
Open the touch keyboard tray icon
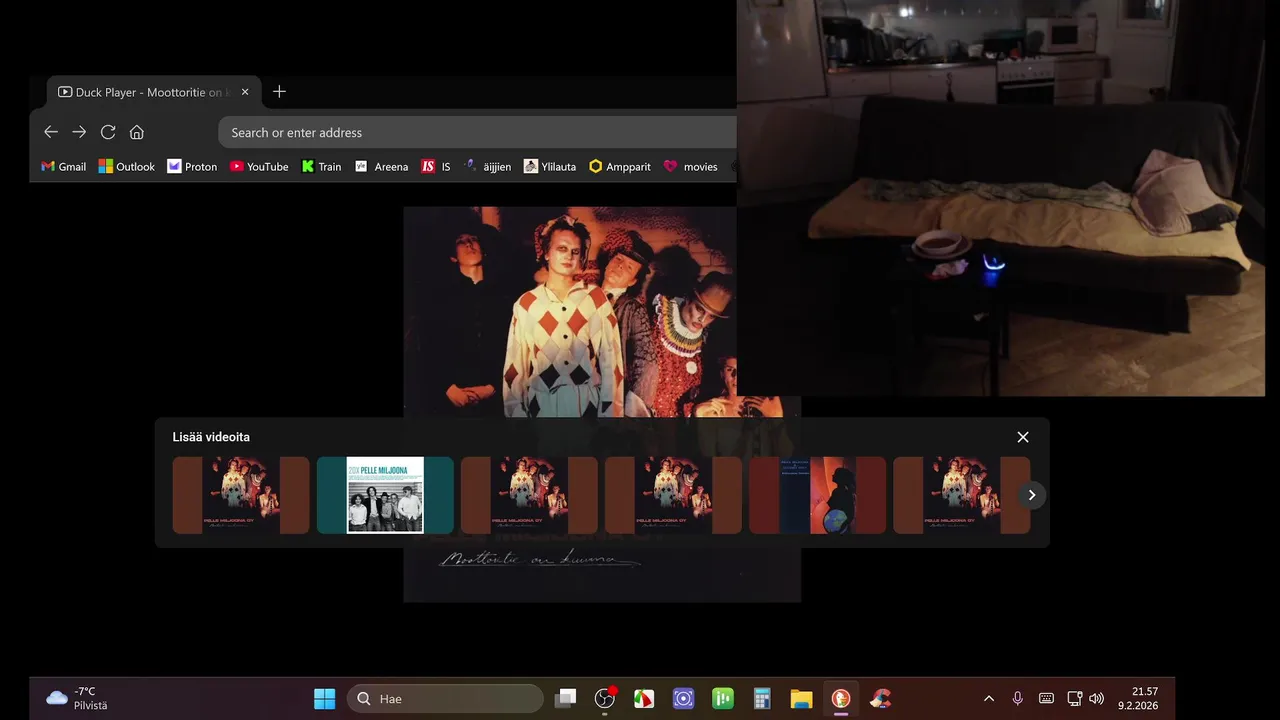[x=1046, y=699]
